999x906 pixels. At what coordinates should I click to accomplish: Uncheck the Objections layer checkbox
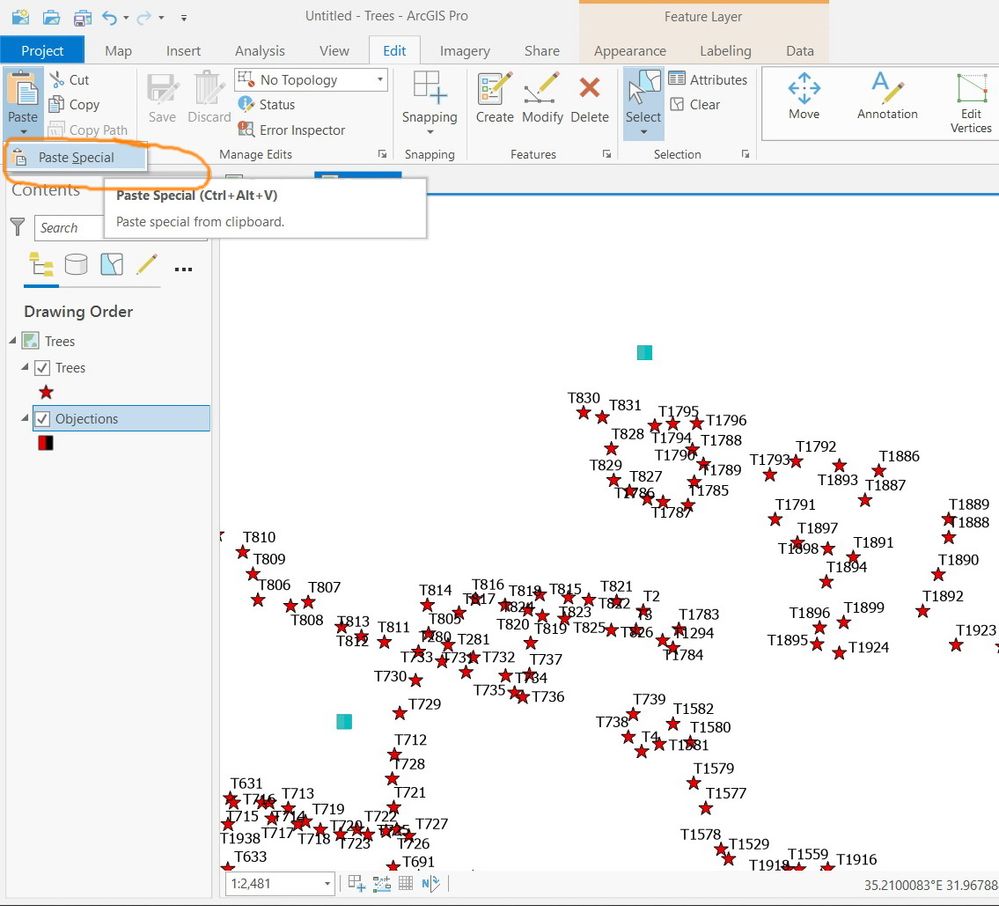point(42,419)
